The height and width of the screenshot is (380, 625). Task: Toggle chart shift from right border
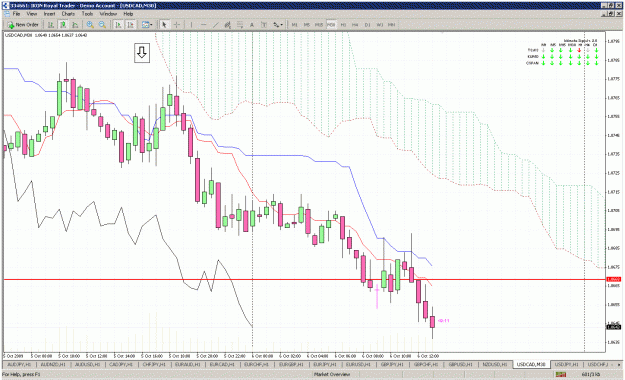pos(130,25)
